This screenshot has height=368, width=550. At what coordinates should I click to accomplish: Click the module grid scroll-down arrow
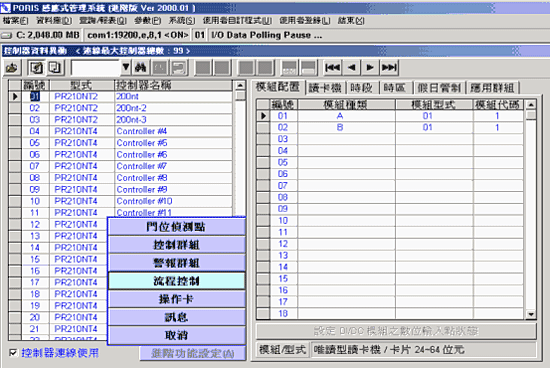[531, 314]
